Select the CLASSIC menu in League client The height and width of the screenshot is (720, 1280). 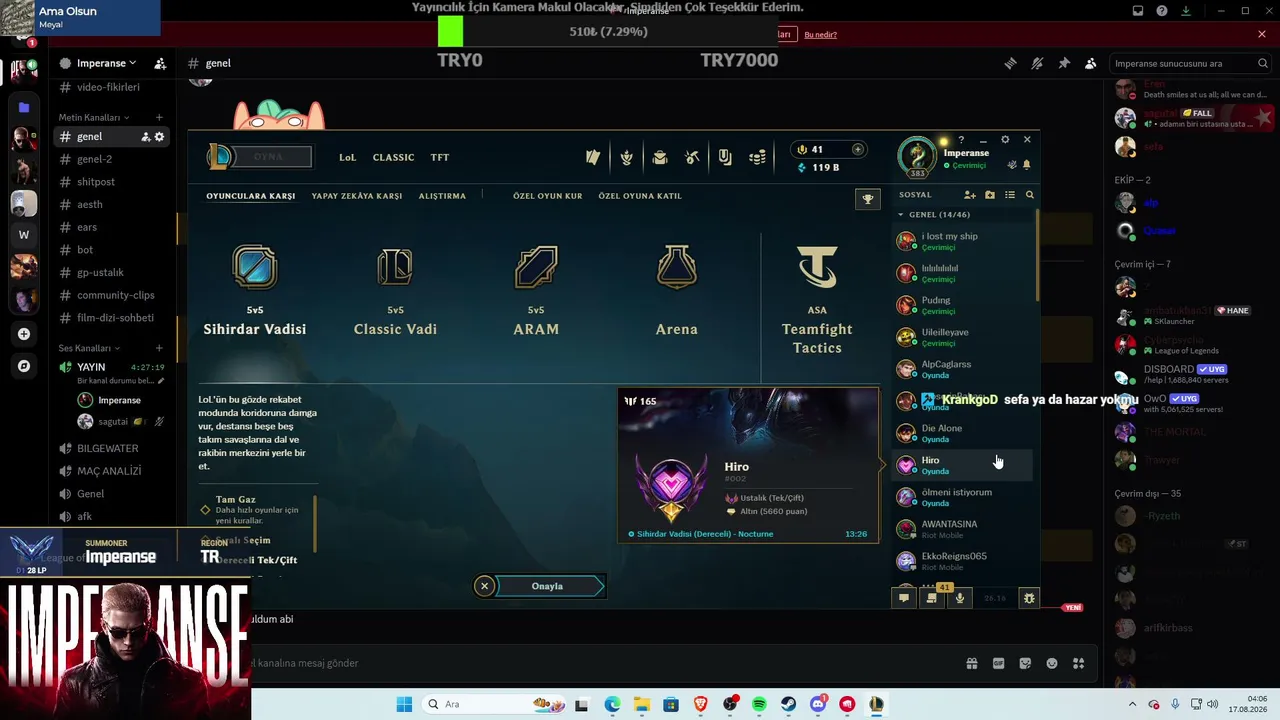point(393,157)
